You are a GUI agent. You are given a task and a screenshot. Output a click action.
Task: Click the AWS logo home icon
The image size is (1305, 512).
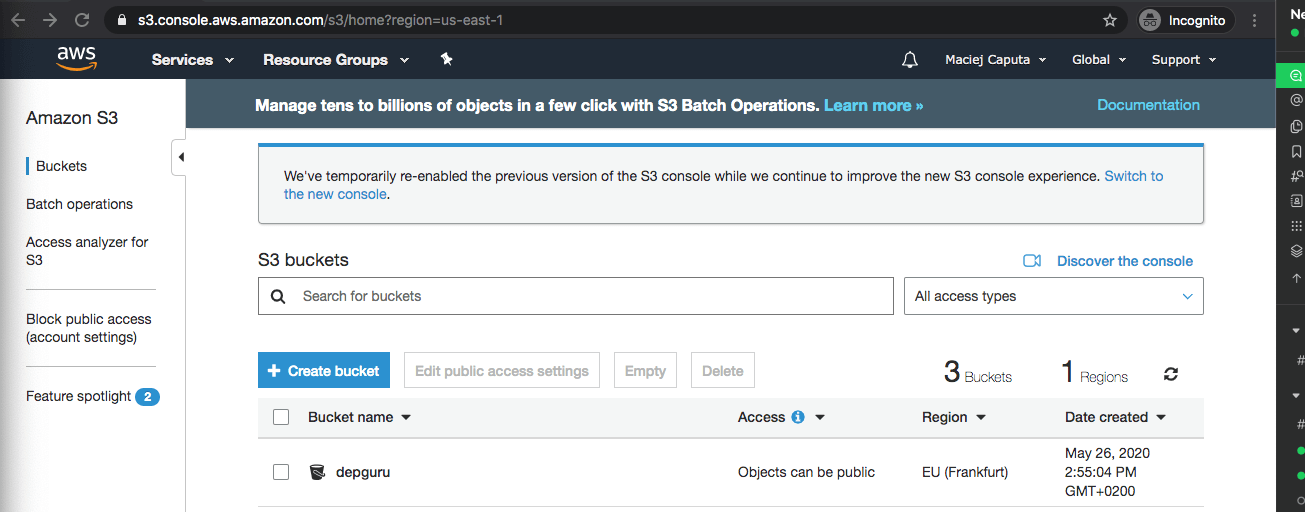pyautogui.click(x=76, y=59)
